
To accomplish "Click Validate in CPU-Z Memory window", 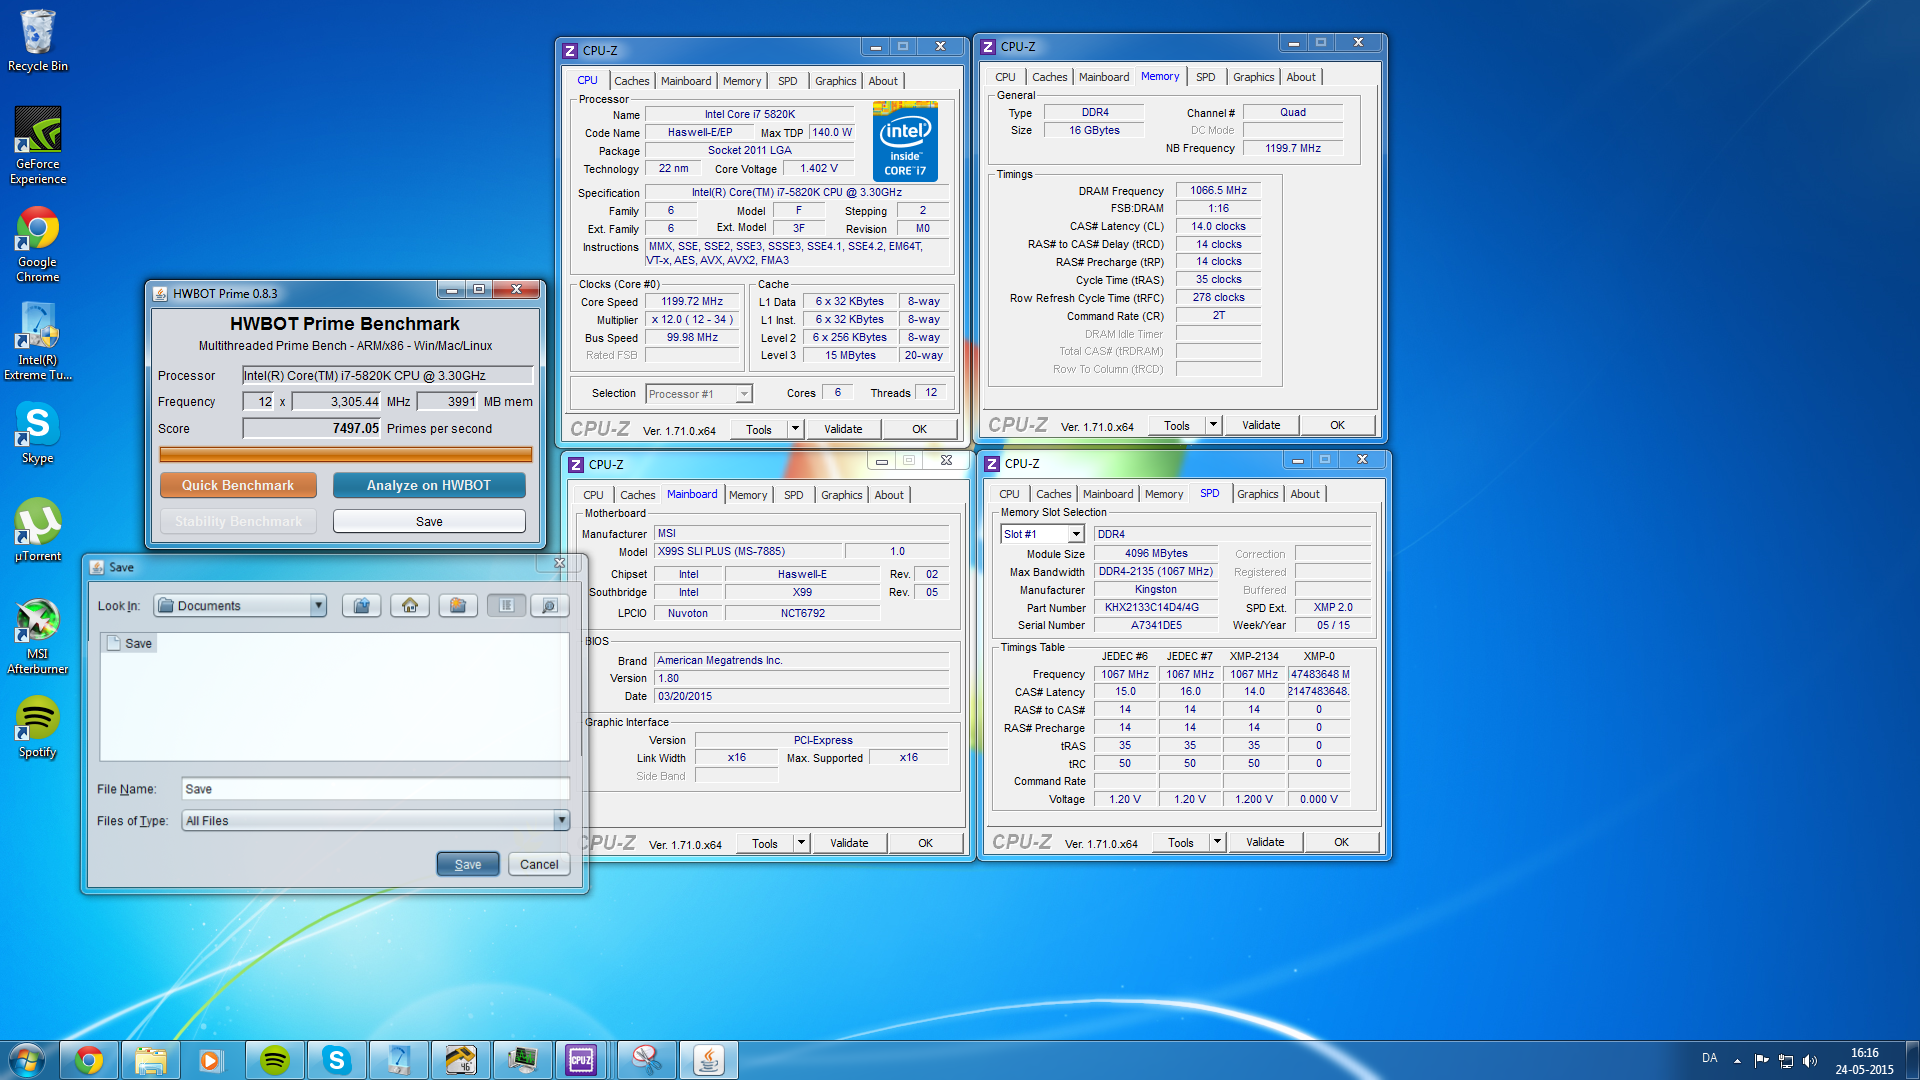I will click(x=1261, y=425).
